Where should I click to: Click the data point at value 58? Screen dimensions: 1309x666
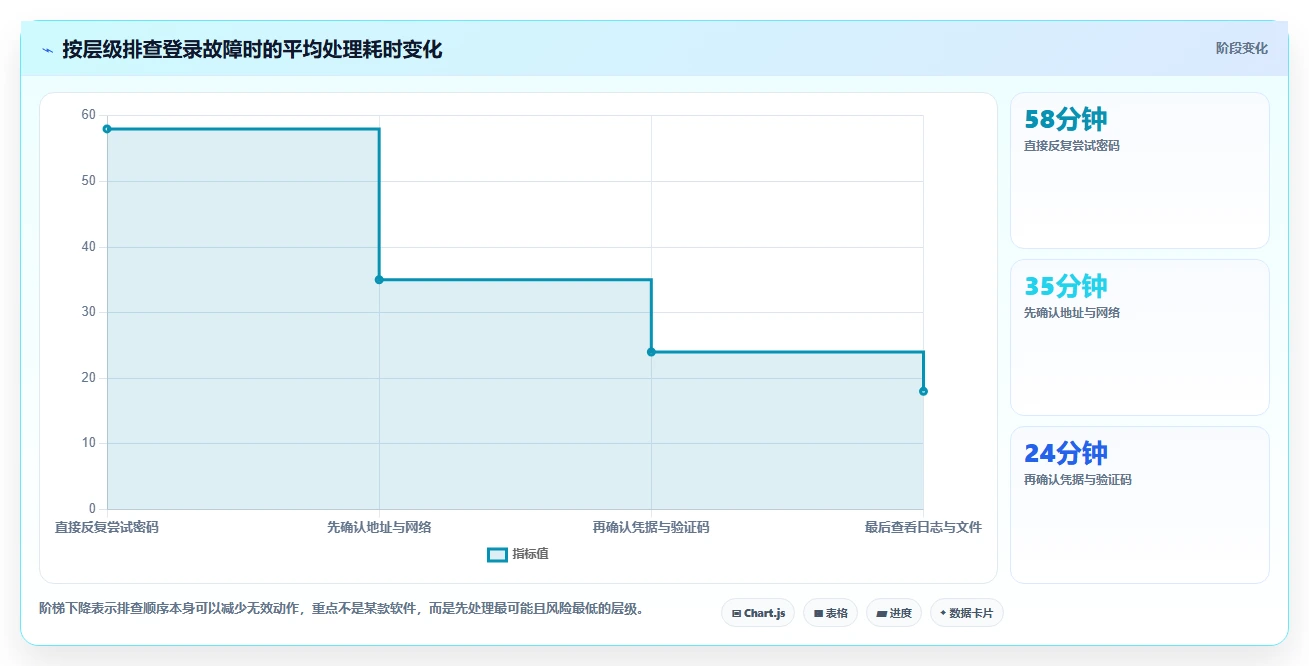(107, 129)
